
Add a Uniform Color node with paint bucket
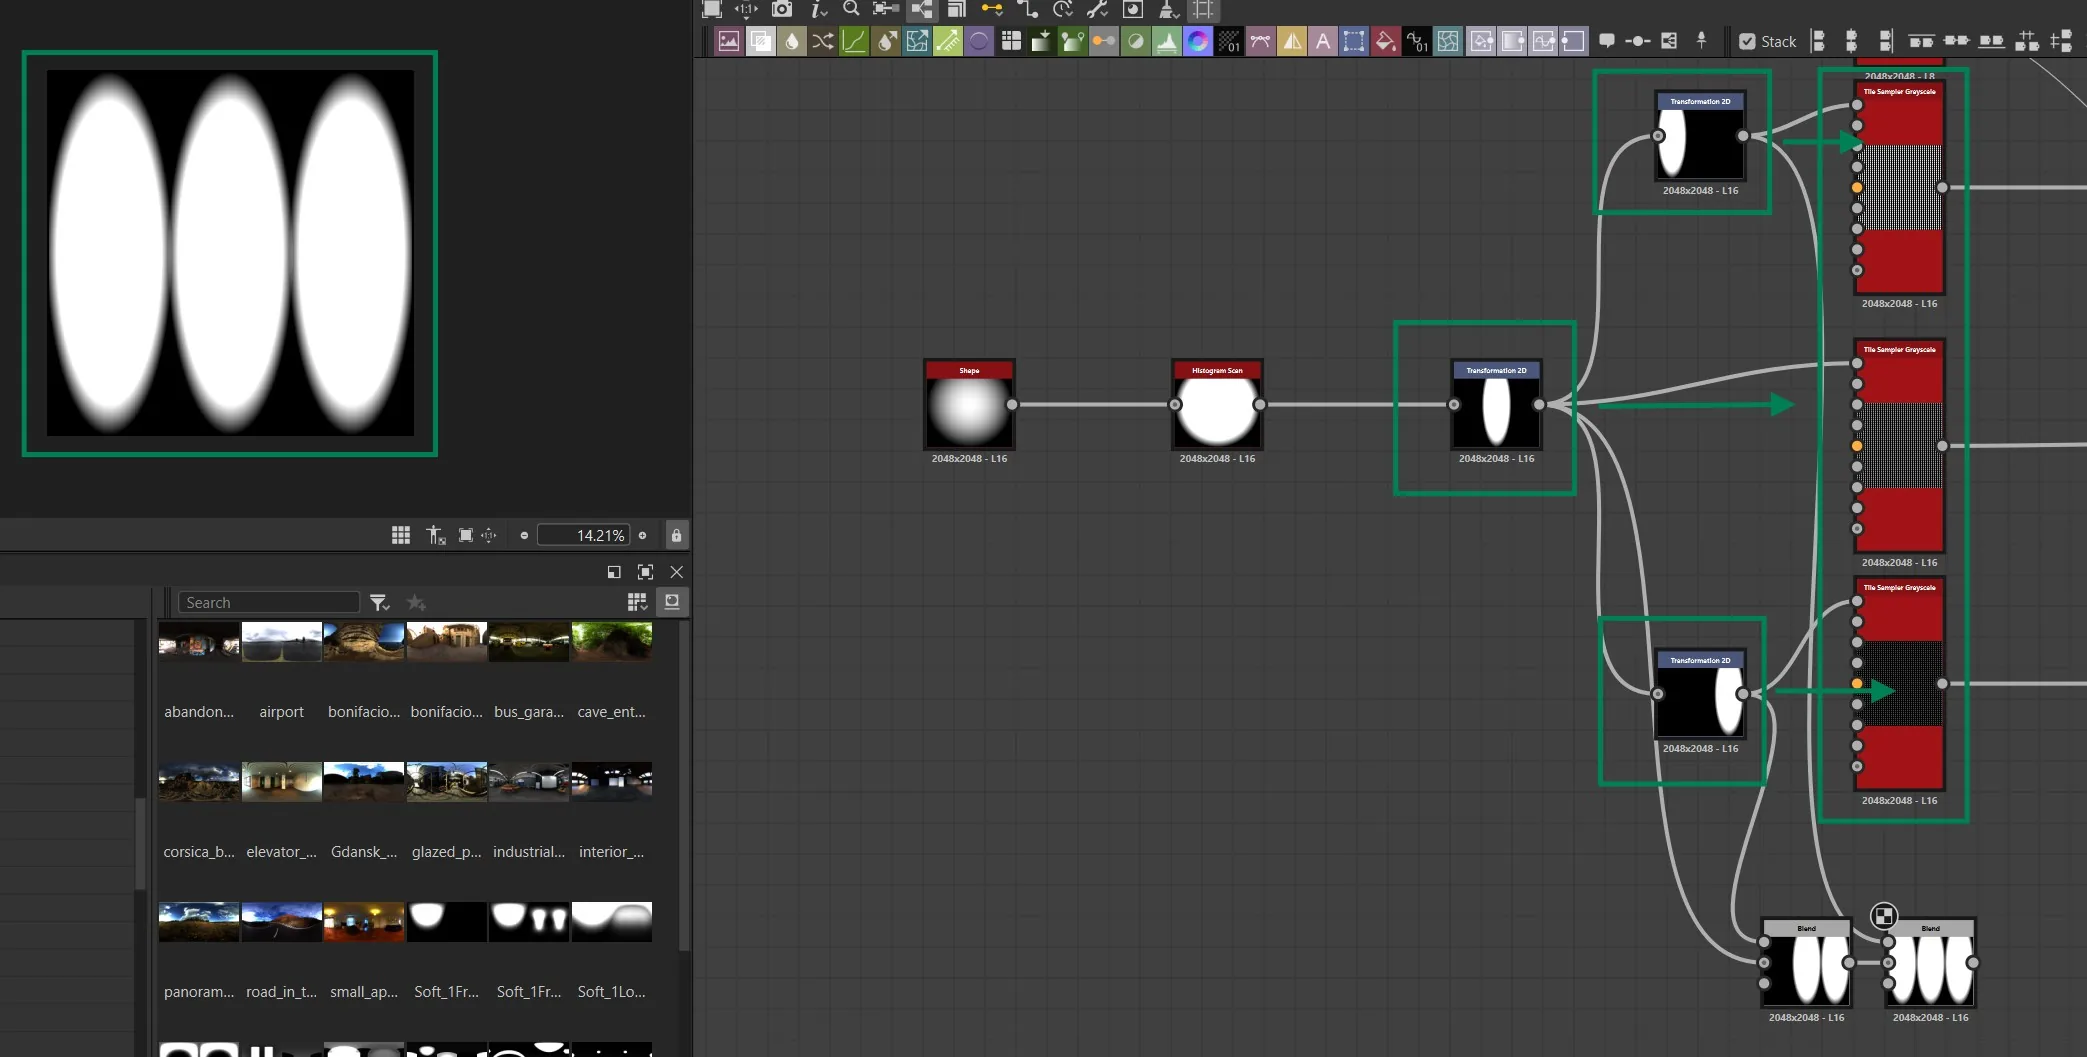(1385, 41)
